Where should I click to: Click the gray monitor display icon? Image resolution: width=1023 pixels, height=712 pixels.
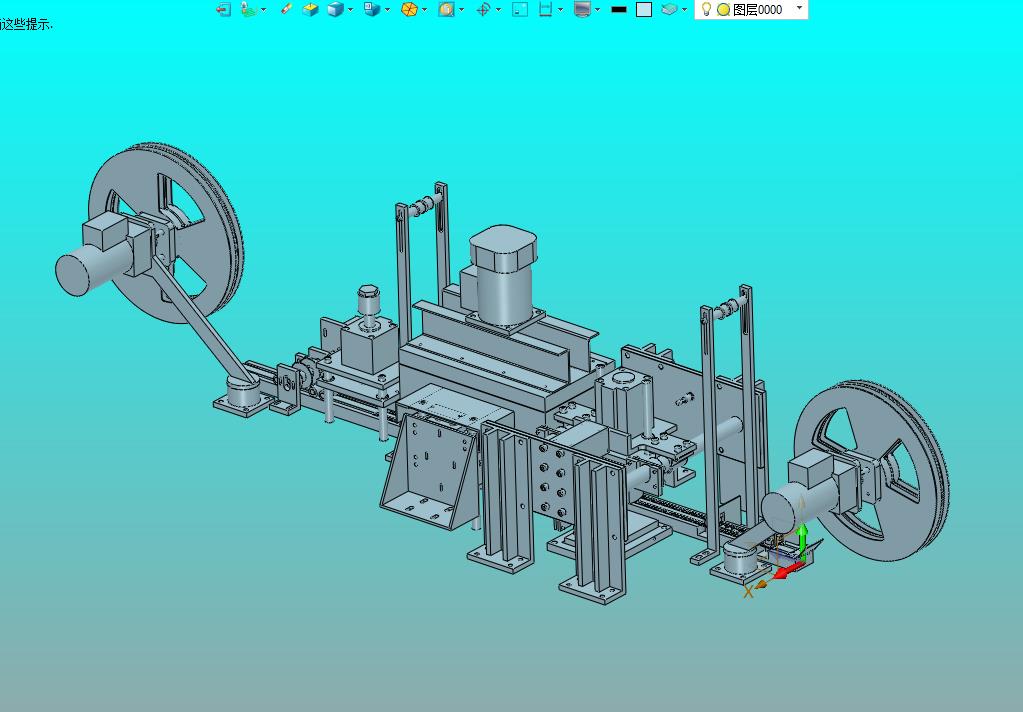click(x=582, y=9)
